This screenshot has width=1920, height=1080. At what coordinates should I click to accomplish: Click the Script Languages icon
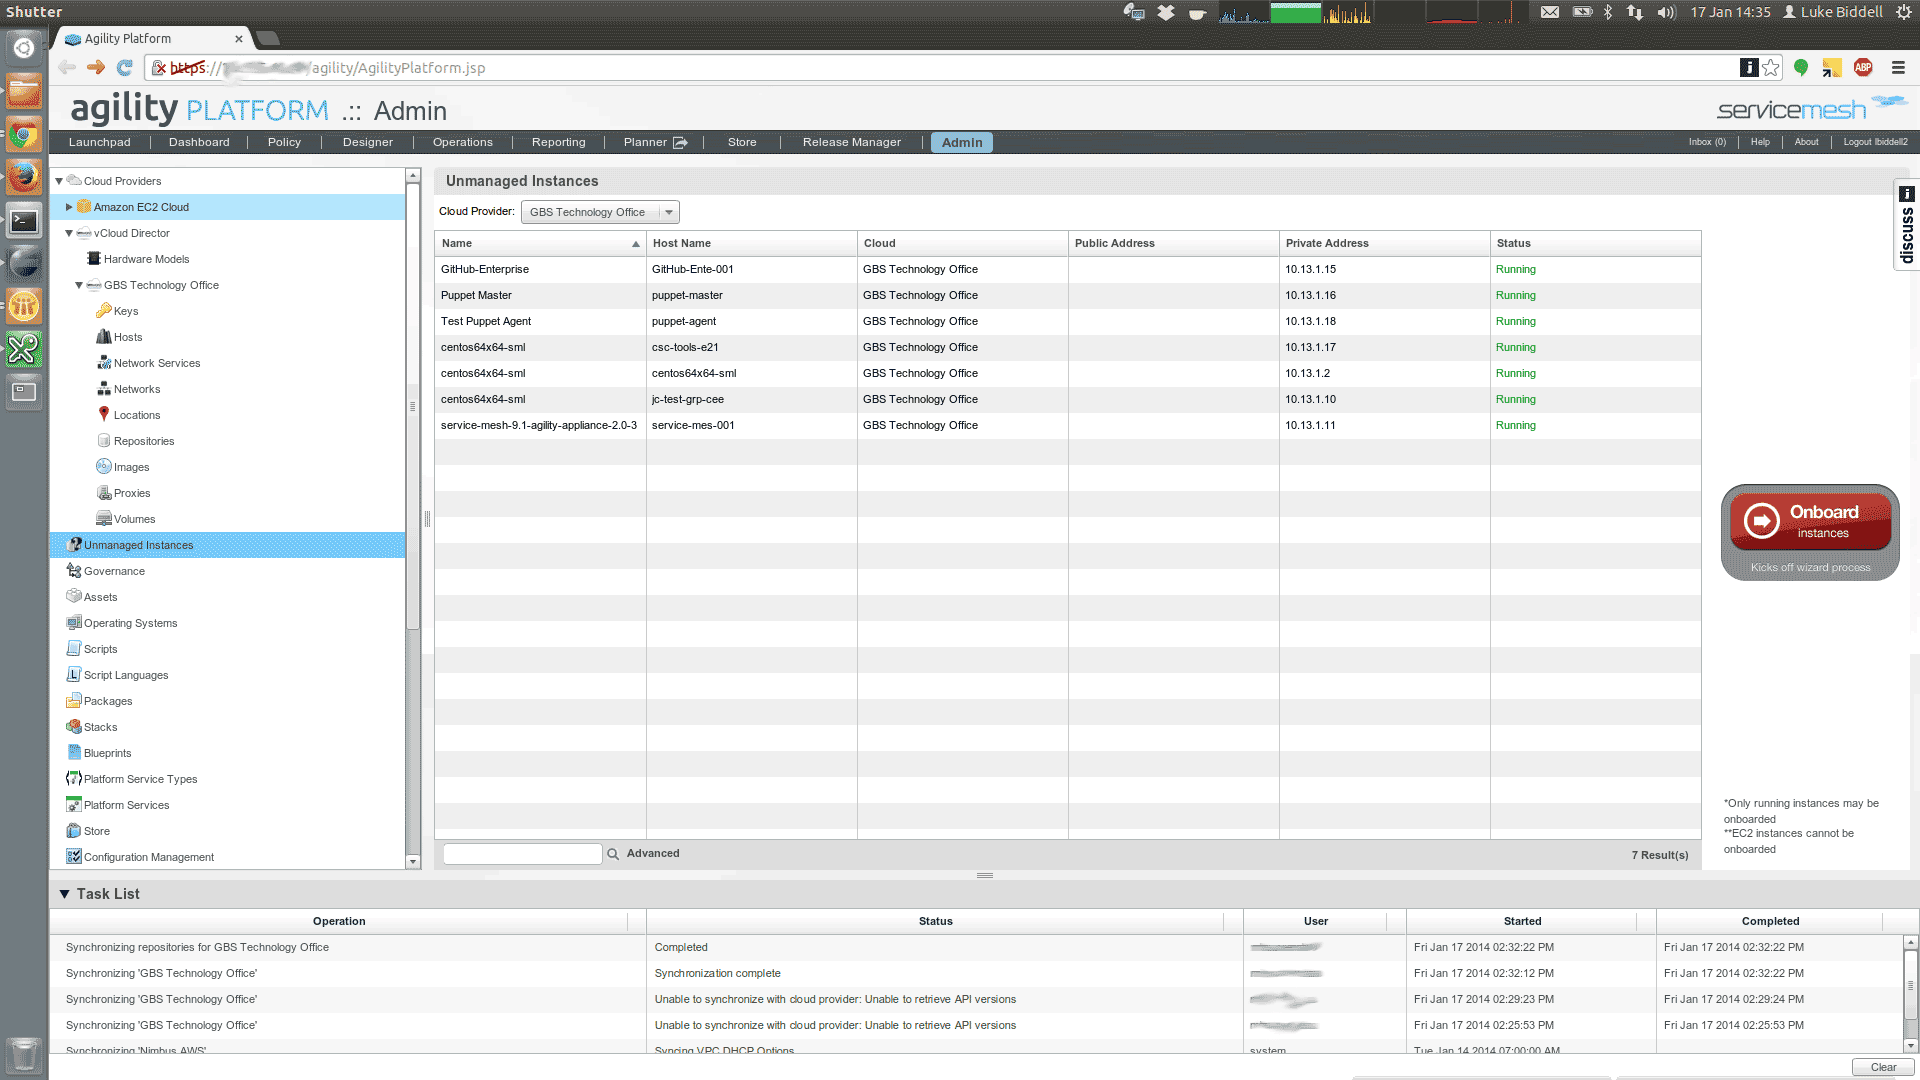tap(73, 675)
